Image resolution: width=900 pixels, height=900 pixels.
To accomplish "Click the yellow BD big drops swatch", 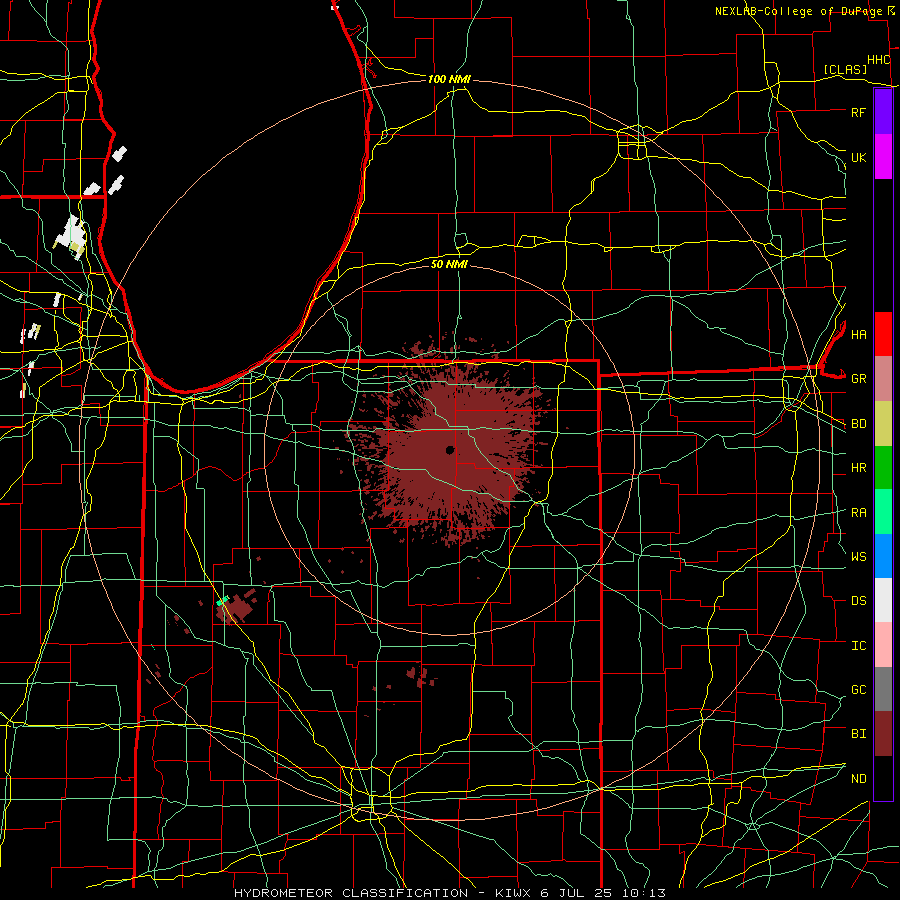I will tap(883, 424).
